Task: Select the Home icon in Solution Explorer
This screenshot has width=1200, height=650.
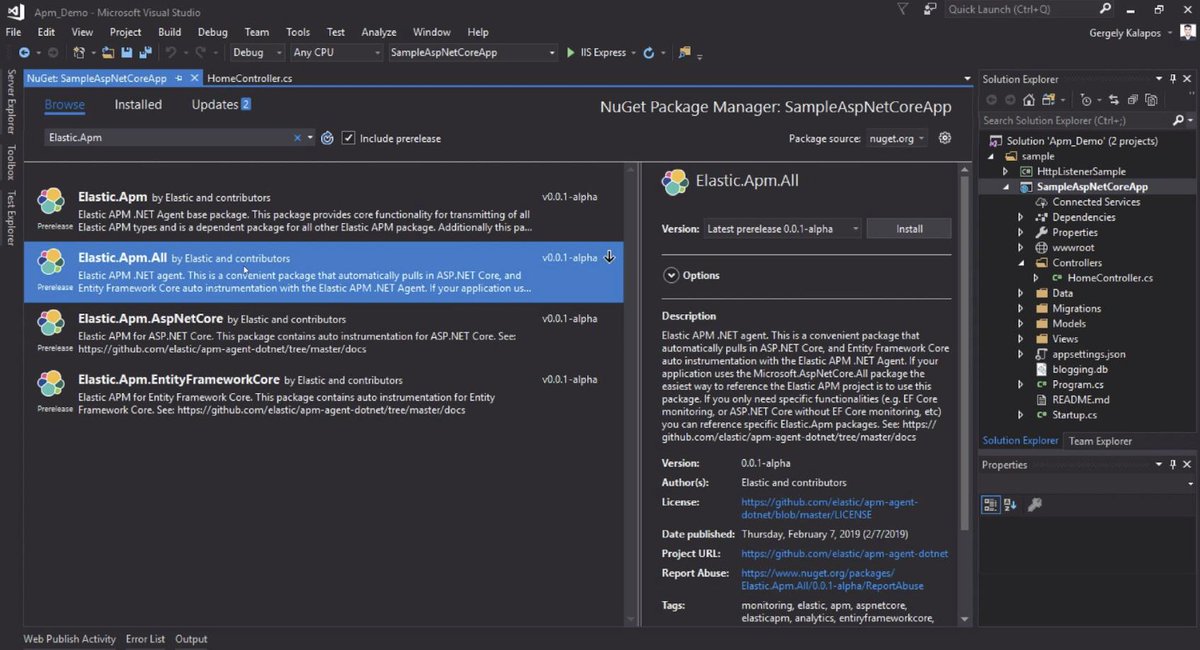Action: pyautogui.click(x=1029, y=99)
